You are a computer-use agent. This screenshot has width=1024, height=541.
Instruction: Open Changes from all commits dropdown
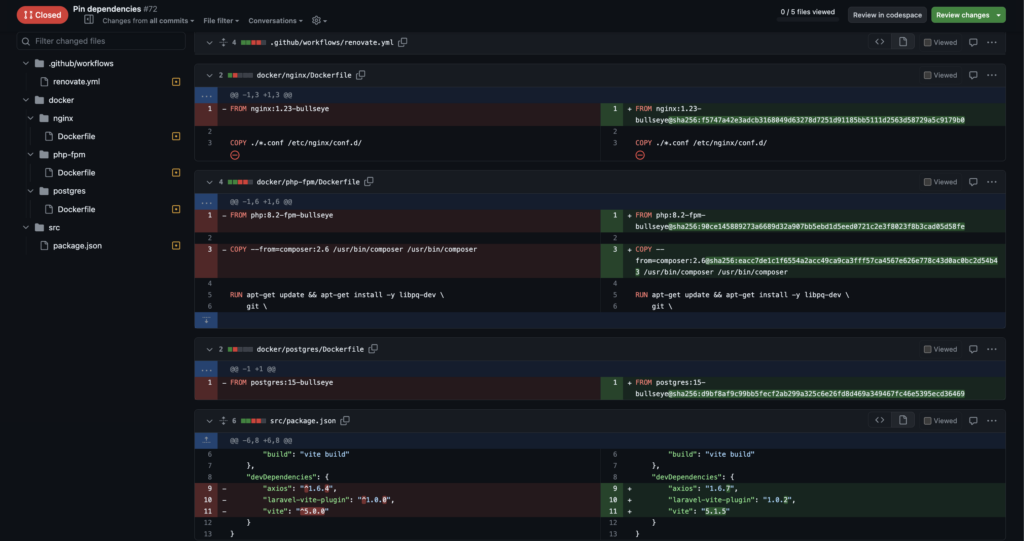[148, 21]
